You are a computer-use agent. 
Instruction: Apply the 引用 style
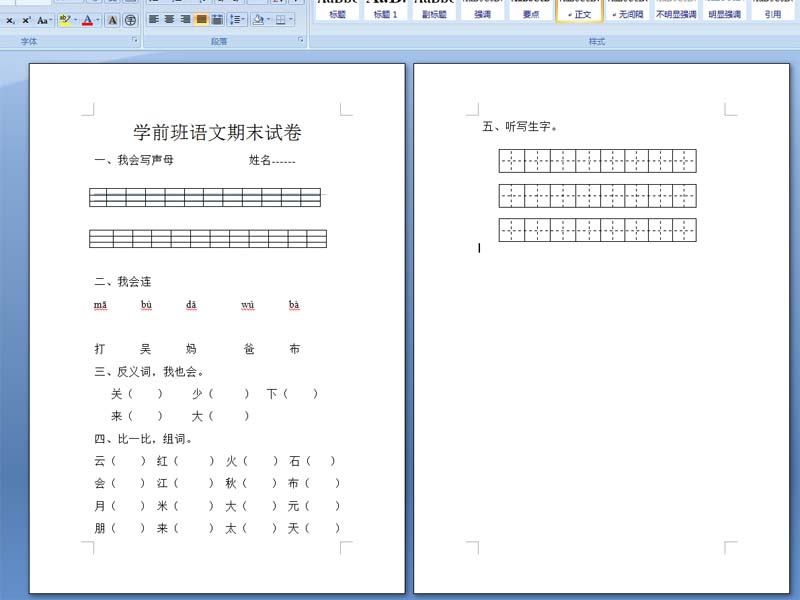pos(773,10)
